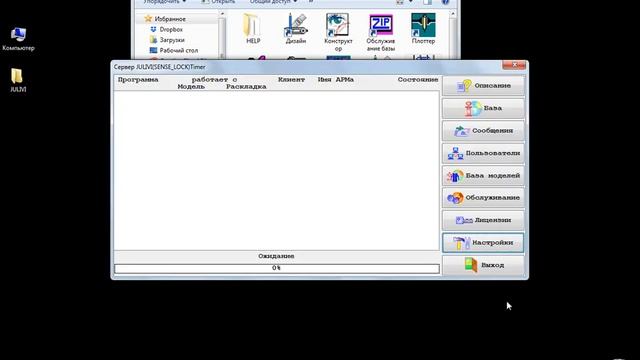Select Загрузки in Explorer sidebar
Viewport: 640px width, 360px height.
(x=172, y=40)
